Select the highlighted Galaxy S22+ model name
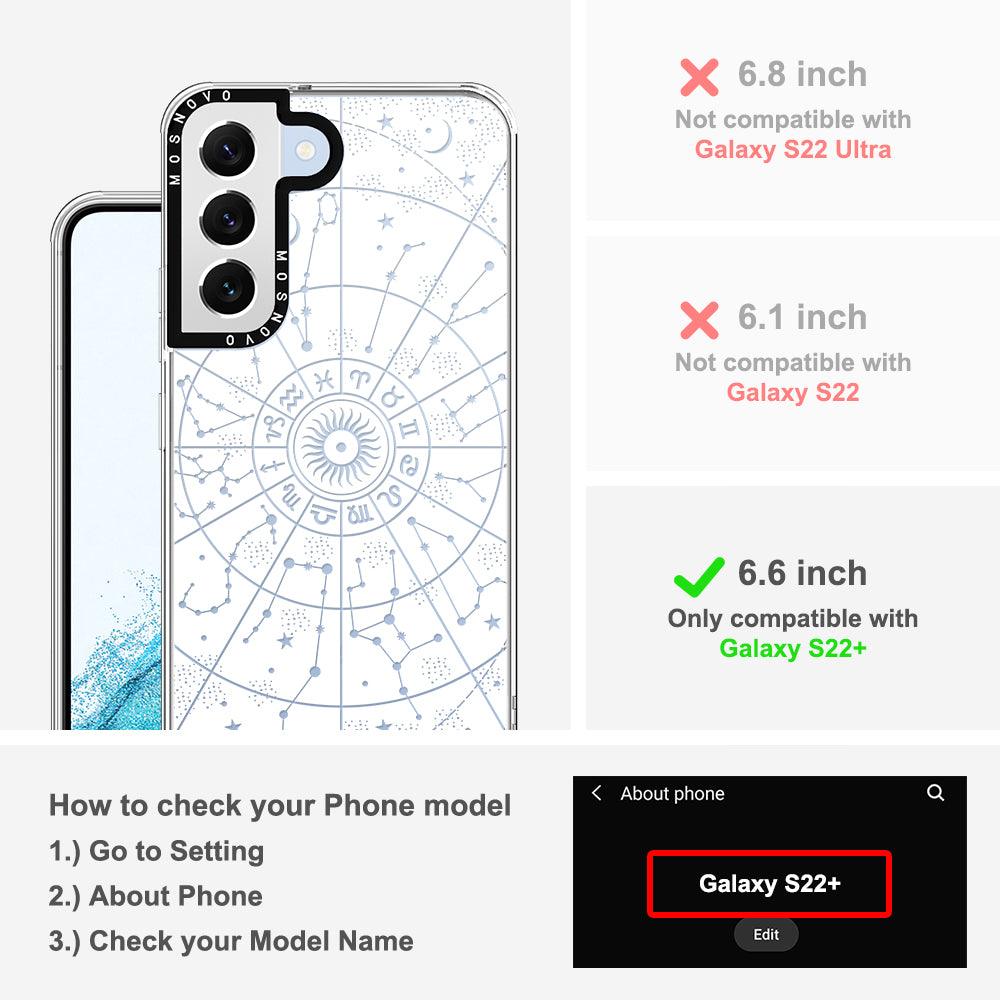 tap(769, 884)
